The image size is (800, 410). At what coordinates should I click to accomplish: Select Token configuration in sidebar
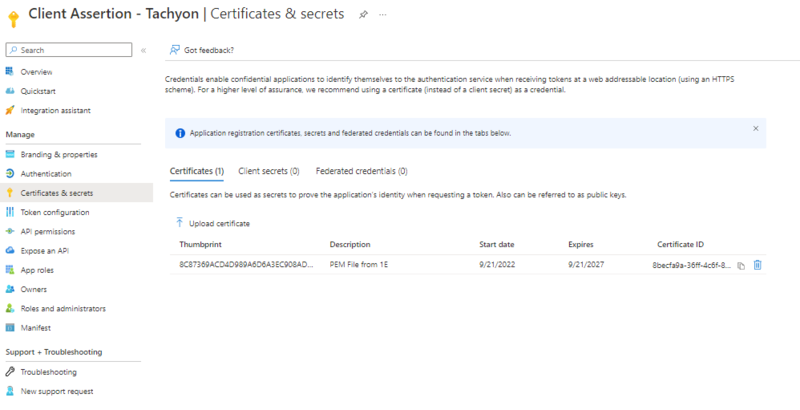point(55,212)
